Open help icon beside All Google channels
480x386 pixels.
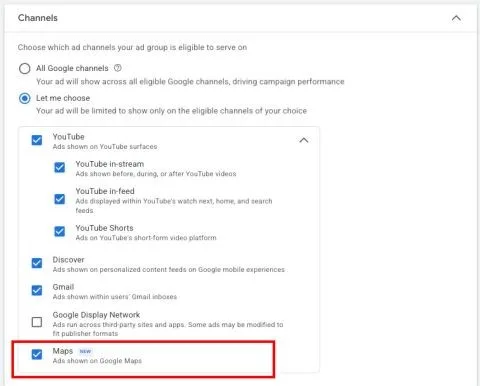(118, 68)
